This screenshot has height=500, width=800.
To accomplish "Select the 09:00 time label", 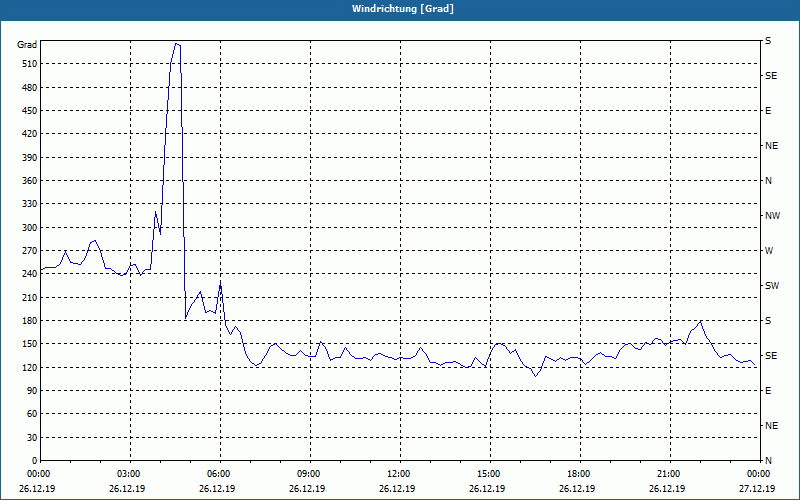I will coord(310,474).
